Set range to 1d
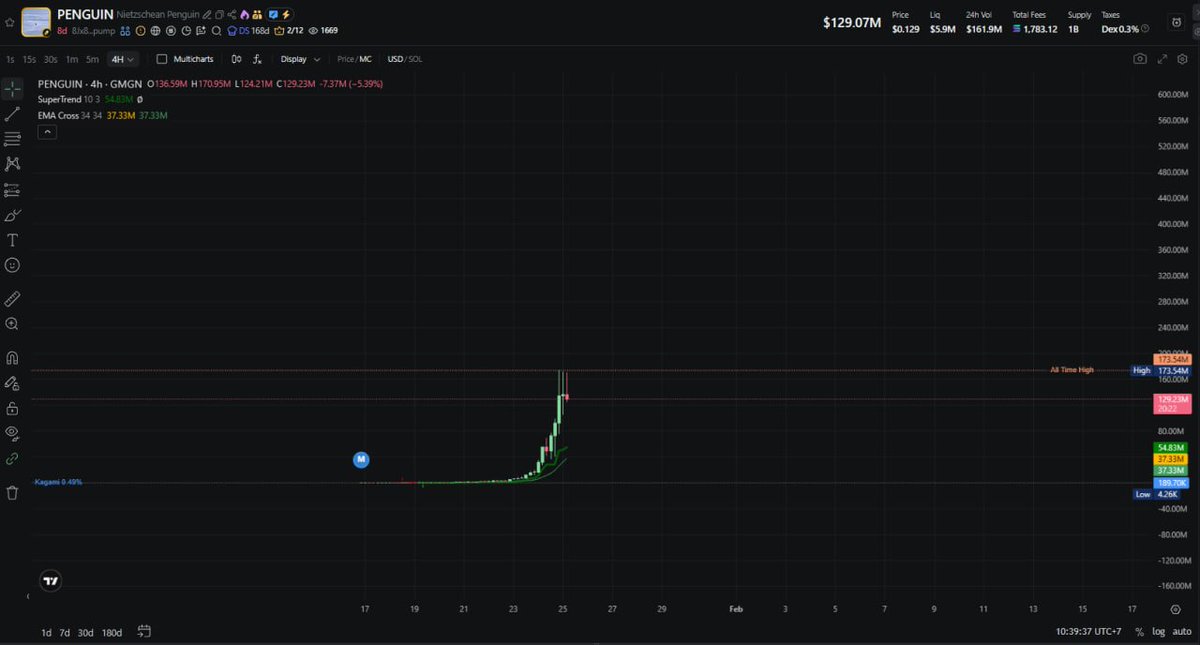Screen dimensions: 1200x645 46,632
